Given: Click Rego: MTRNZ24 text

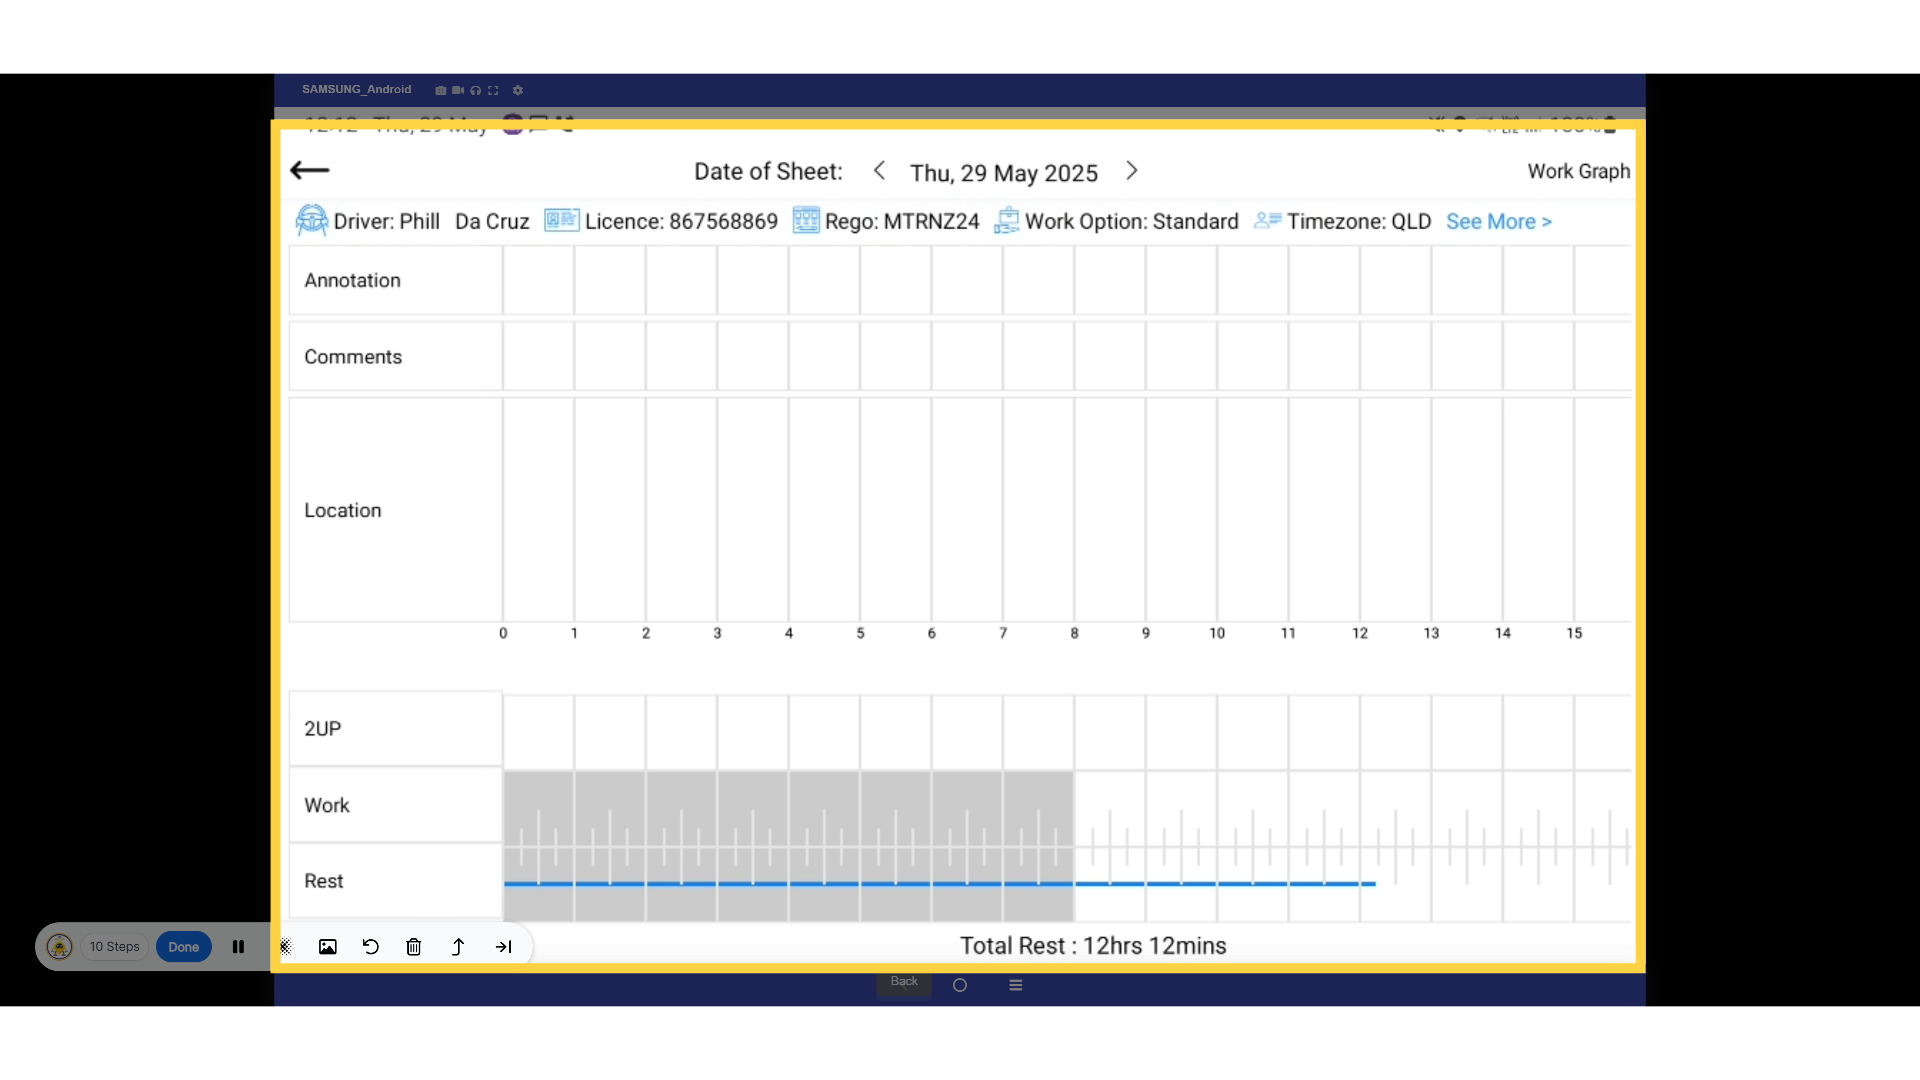Looking at the screenshot, I should (902, 222).
